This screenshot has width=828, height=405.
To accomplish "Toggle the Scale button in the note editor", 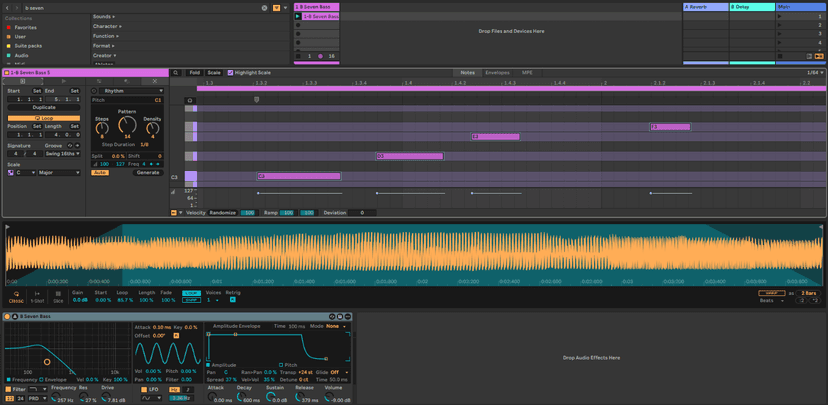I will point(214,73).
